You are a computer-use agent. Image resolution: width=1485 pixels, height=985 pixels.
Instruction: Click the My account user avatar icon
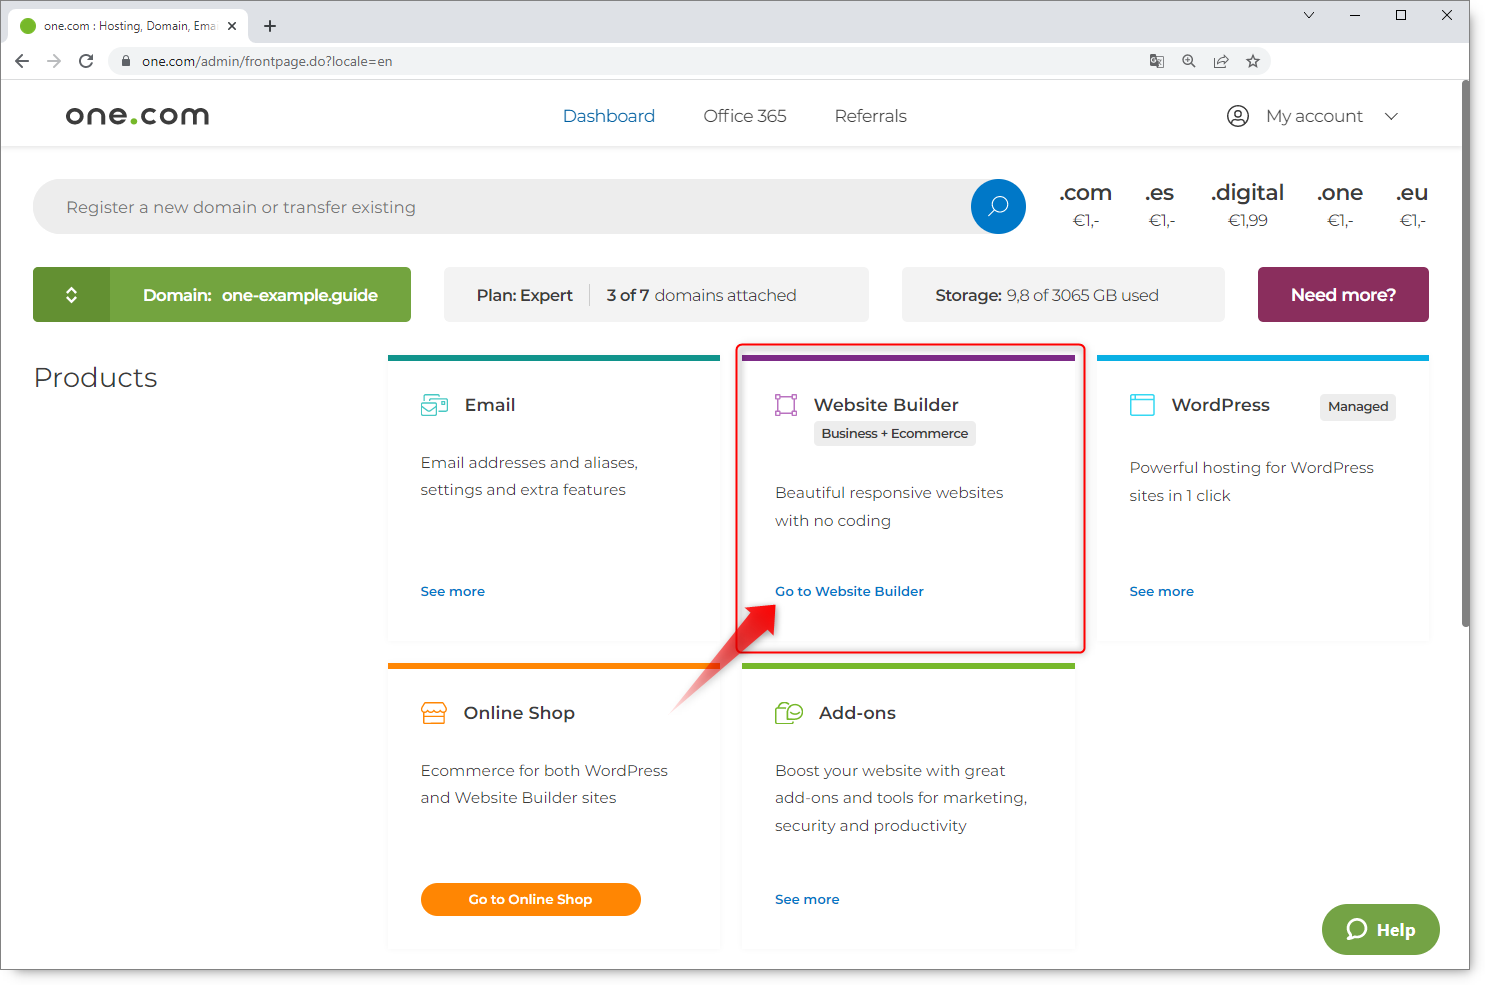(1238, 116)
